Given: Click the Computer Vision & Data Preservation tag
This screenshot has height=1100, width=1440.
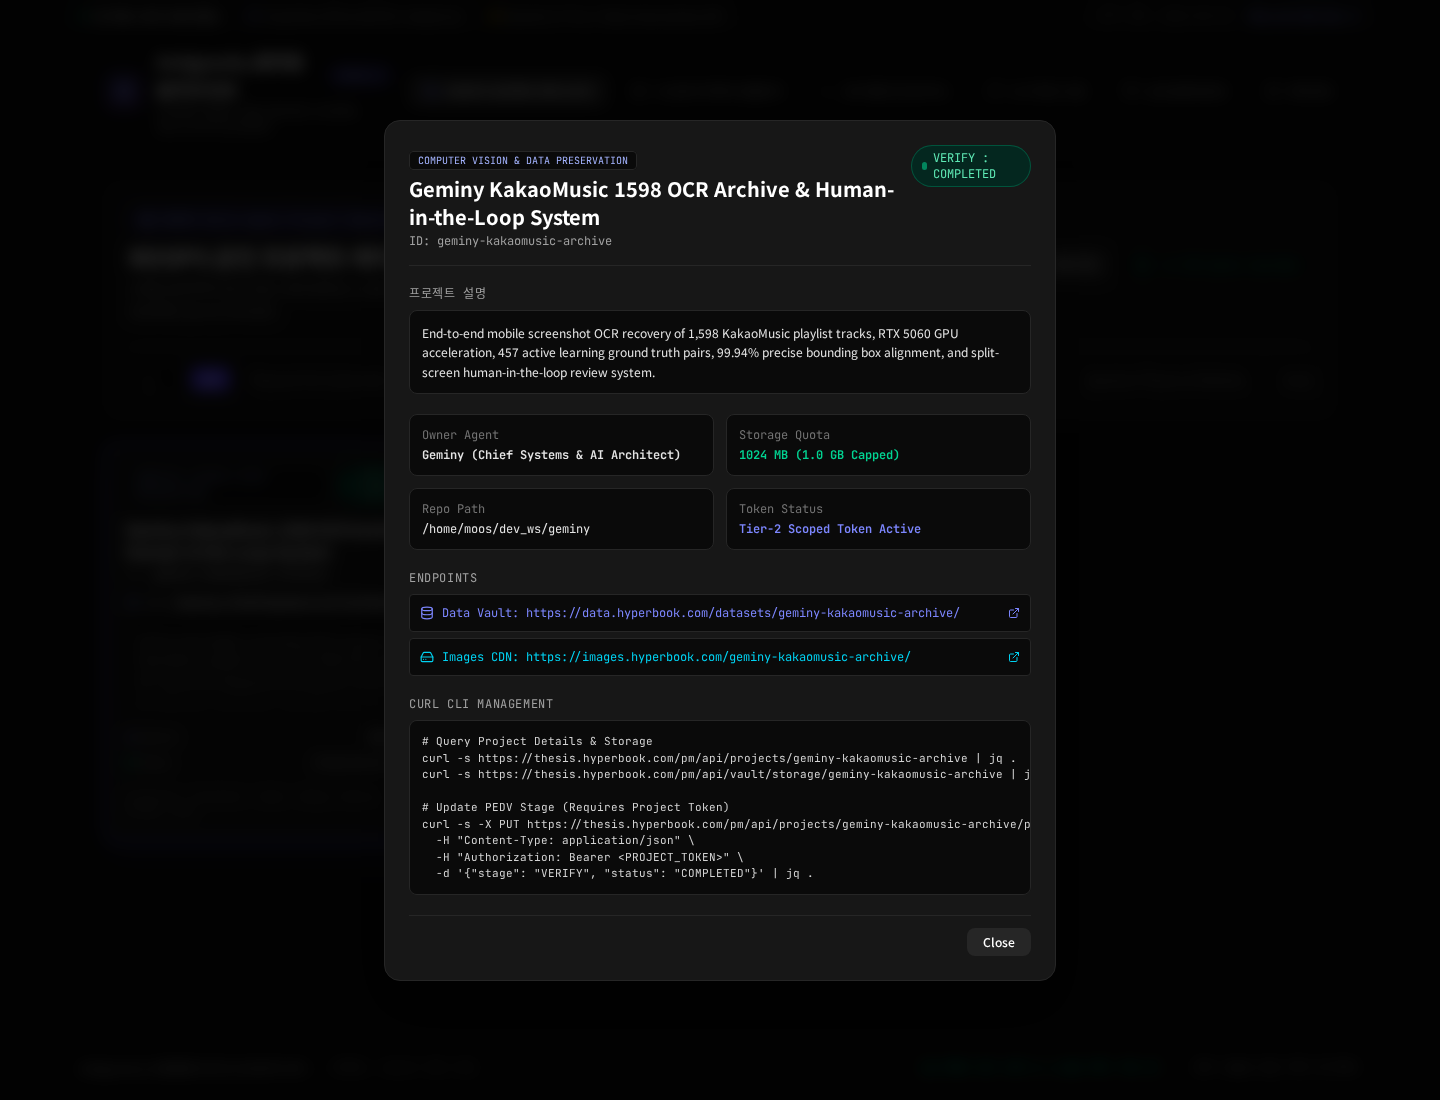Looking at the screenshot, I should [x=523, y=160].
